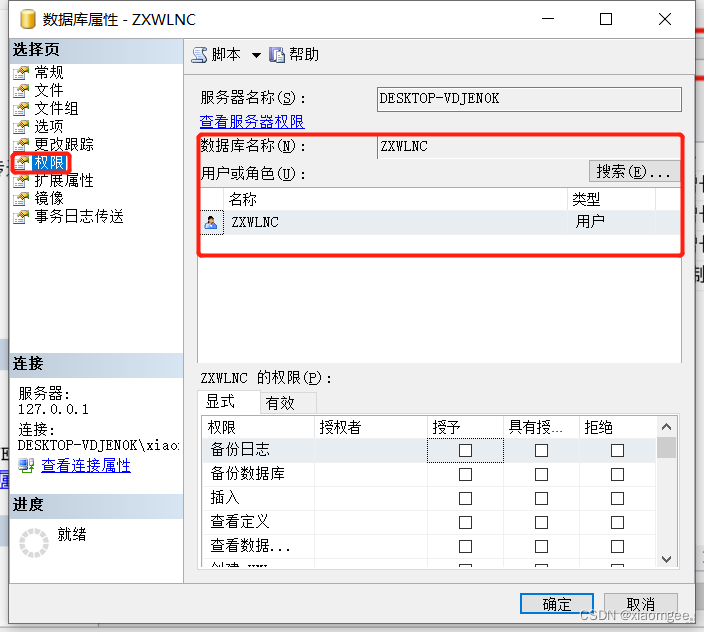Open the 常规 page
This screenshot has height=632, width=704.
pos(49,72)
